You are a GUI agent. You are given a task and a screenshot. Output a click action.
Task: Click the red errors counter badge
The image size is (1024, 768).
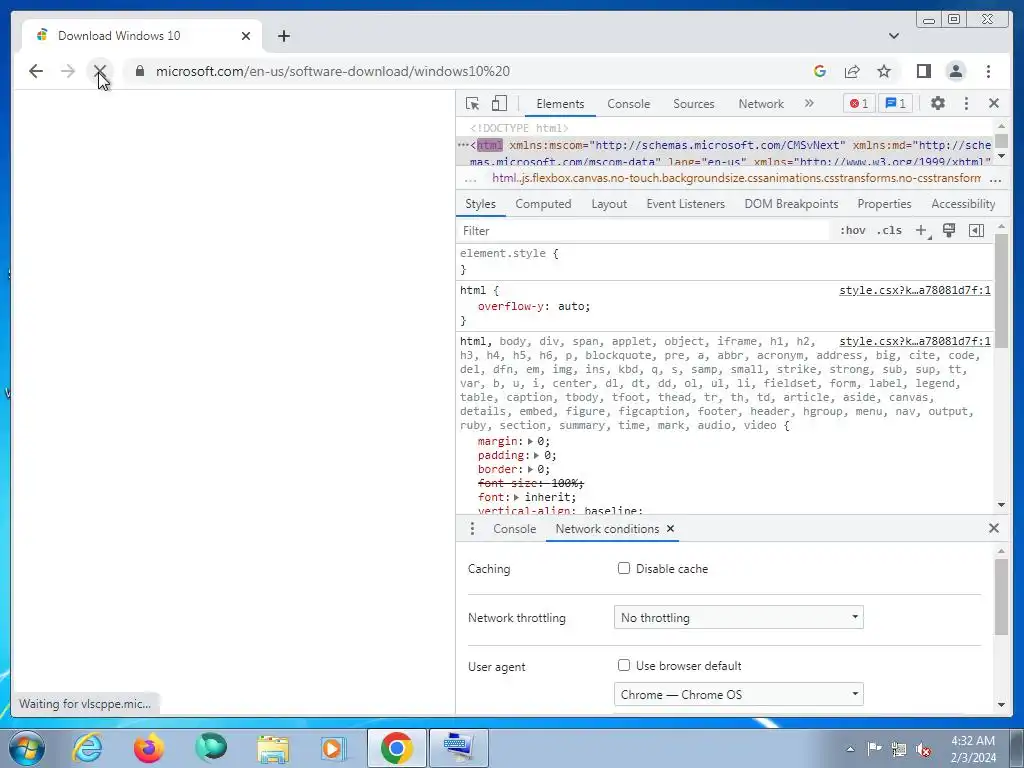coord(859,103)
